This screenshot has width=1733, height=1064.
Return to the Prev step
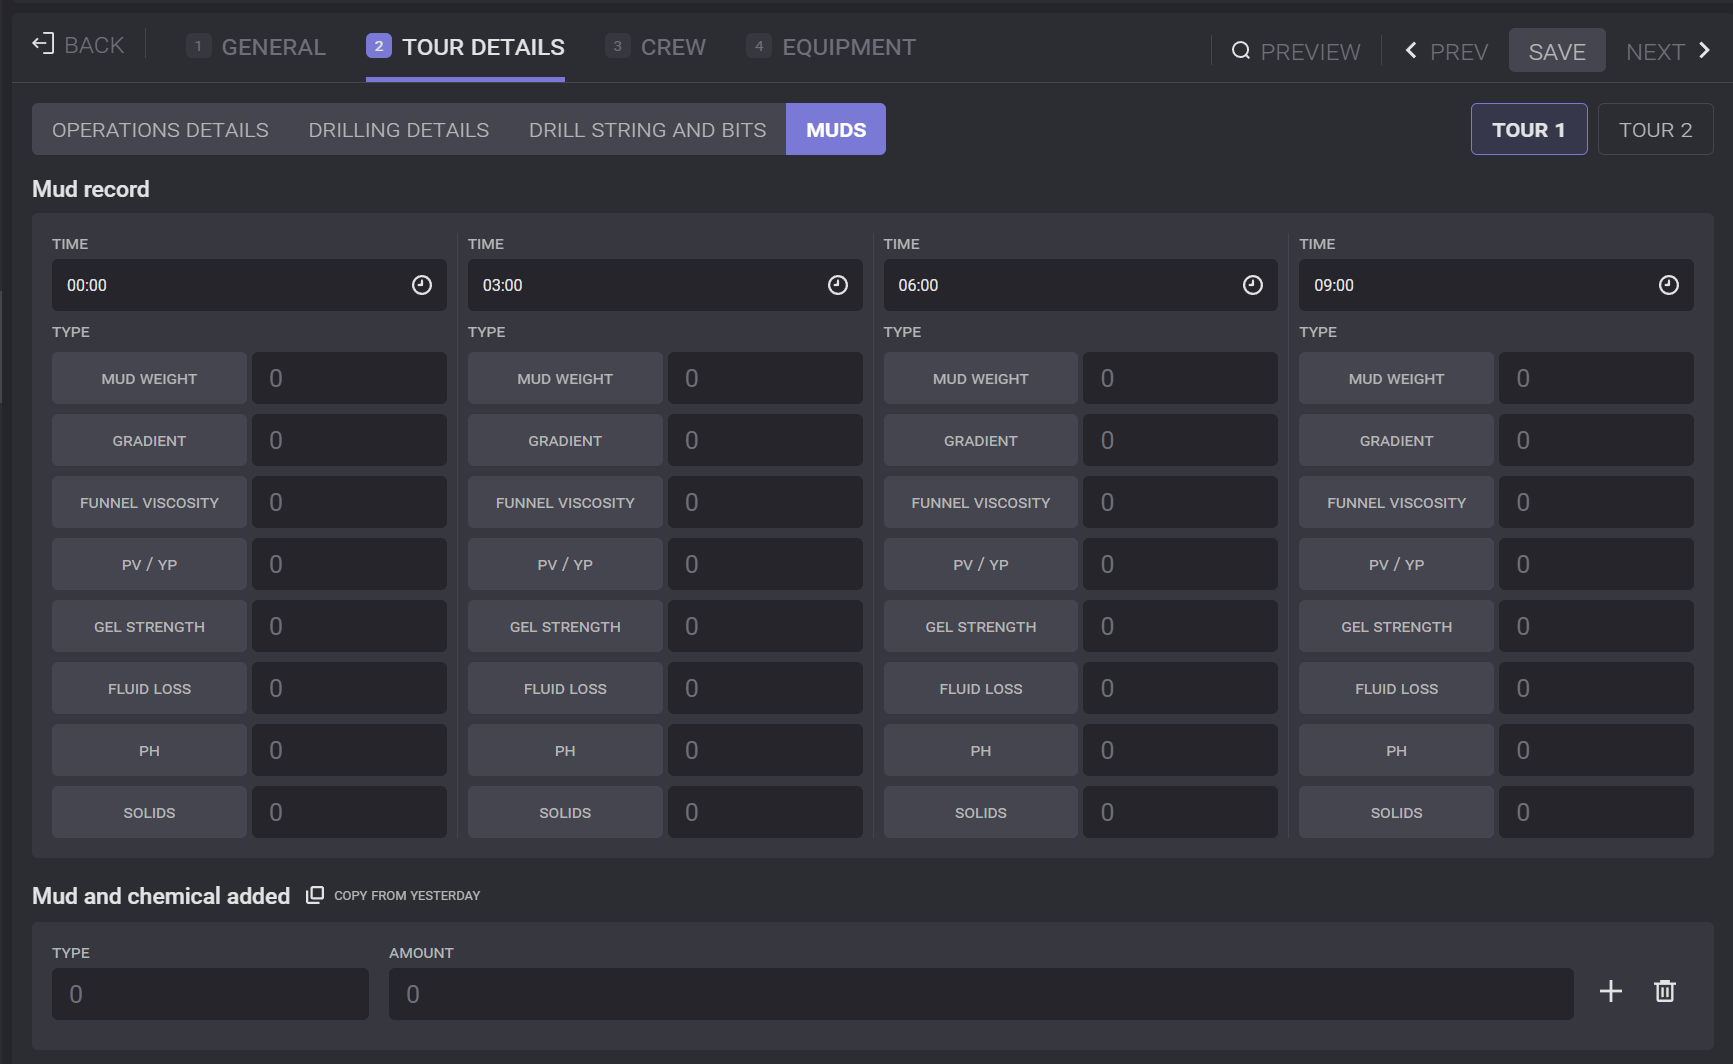click(1446, 51)
